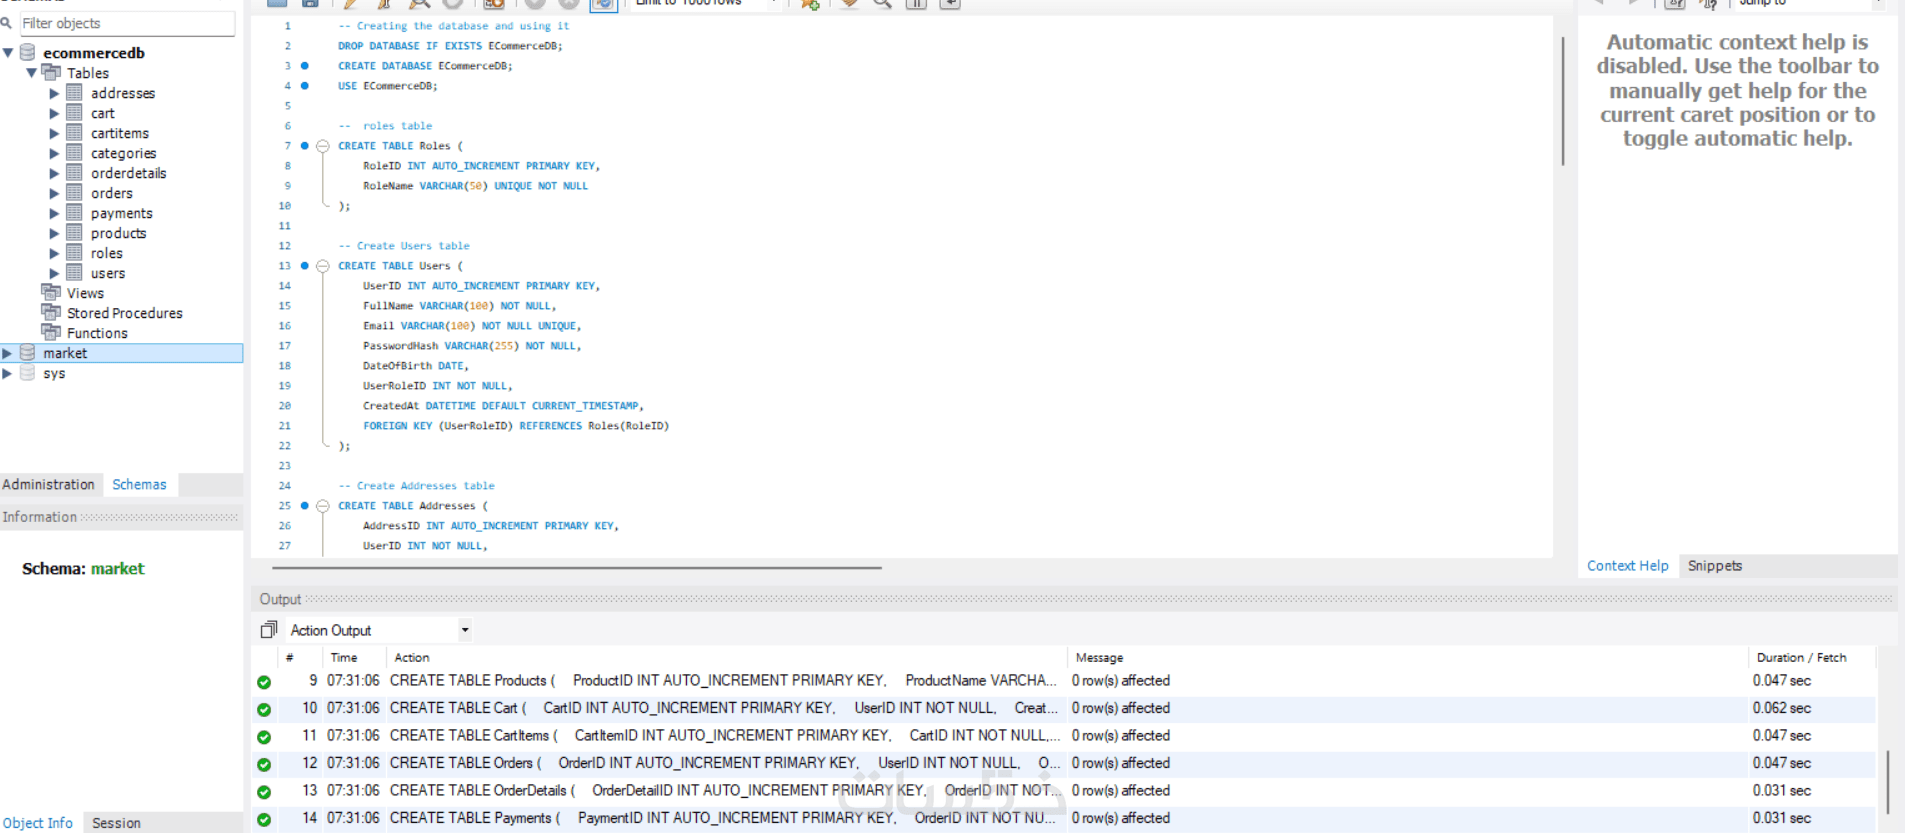This screenshot has height=833, width=1905.
Task: Click the products table icon
Action: pos(74,232)
